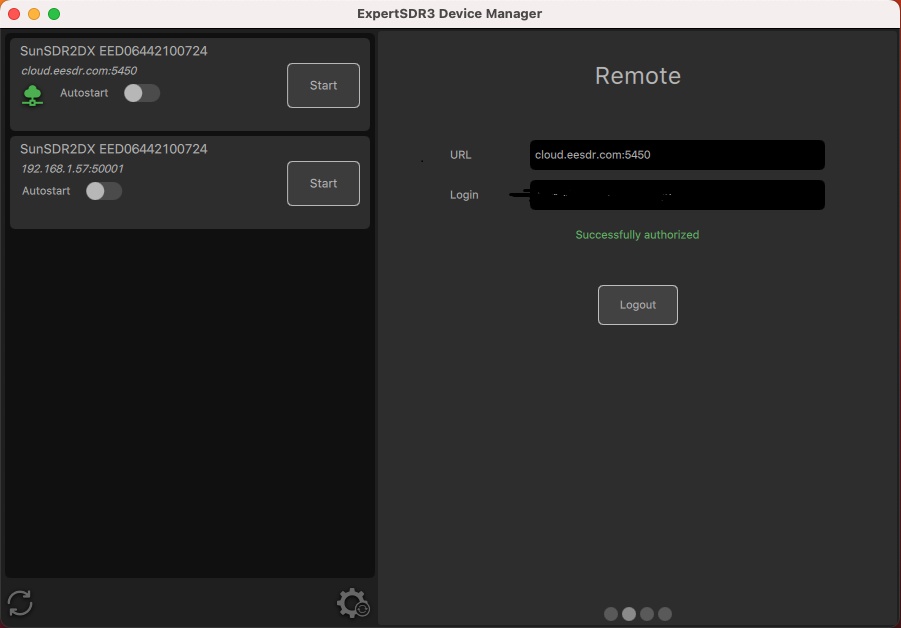
Task: Click the URL input field
Action: [677, 155]
